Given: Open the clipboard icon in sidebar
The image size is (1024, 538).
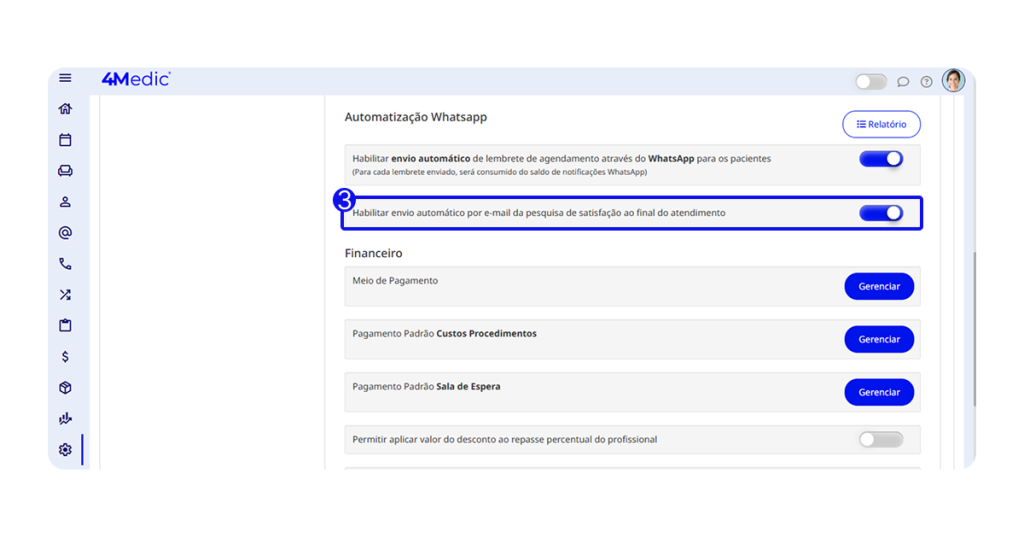Looking at the screenshot, I should [65, 326].
